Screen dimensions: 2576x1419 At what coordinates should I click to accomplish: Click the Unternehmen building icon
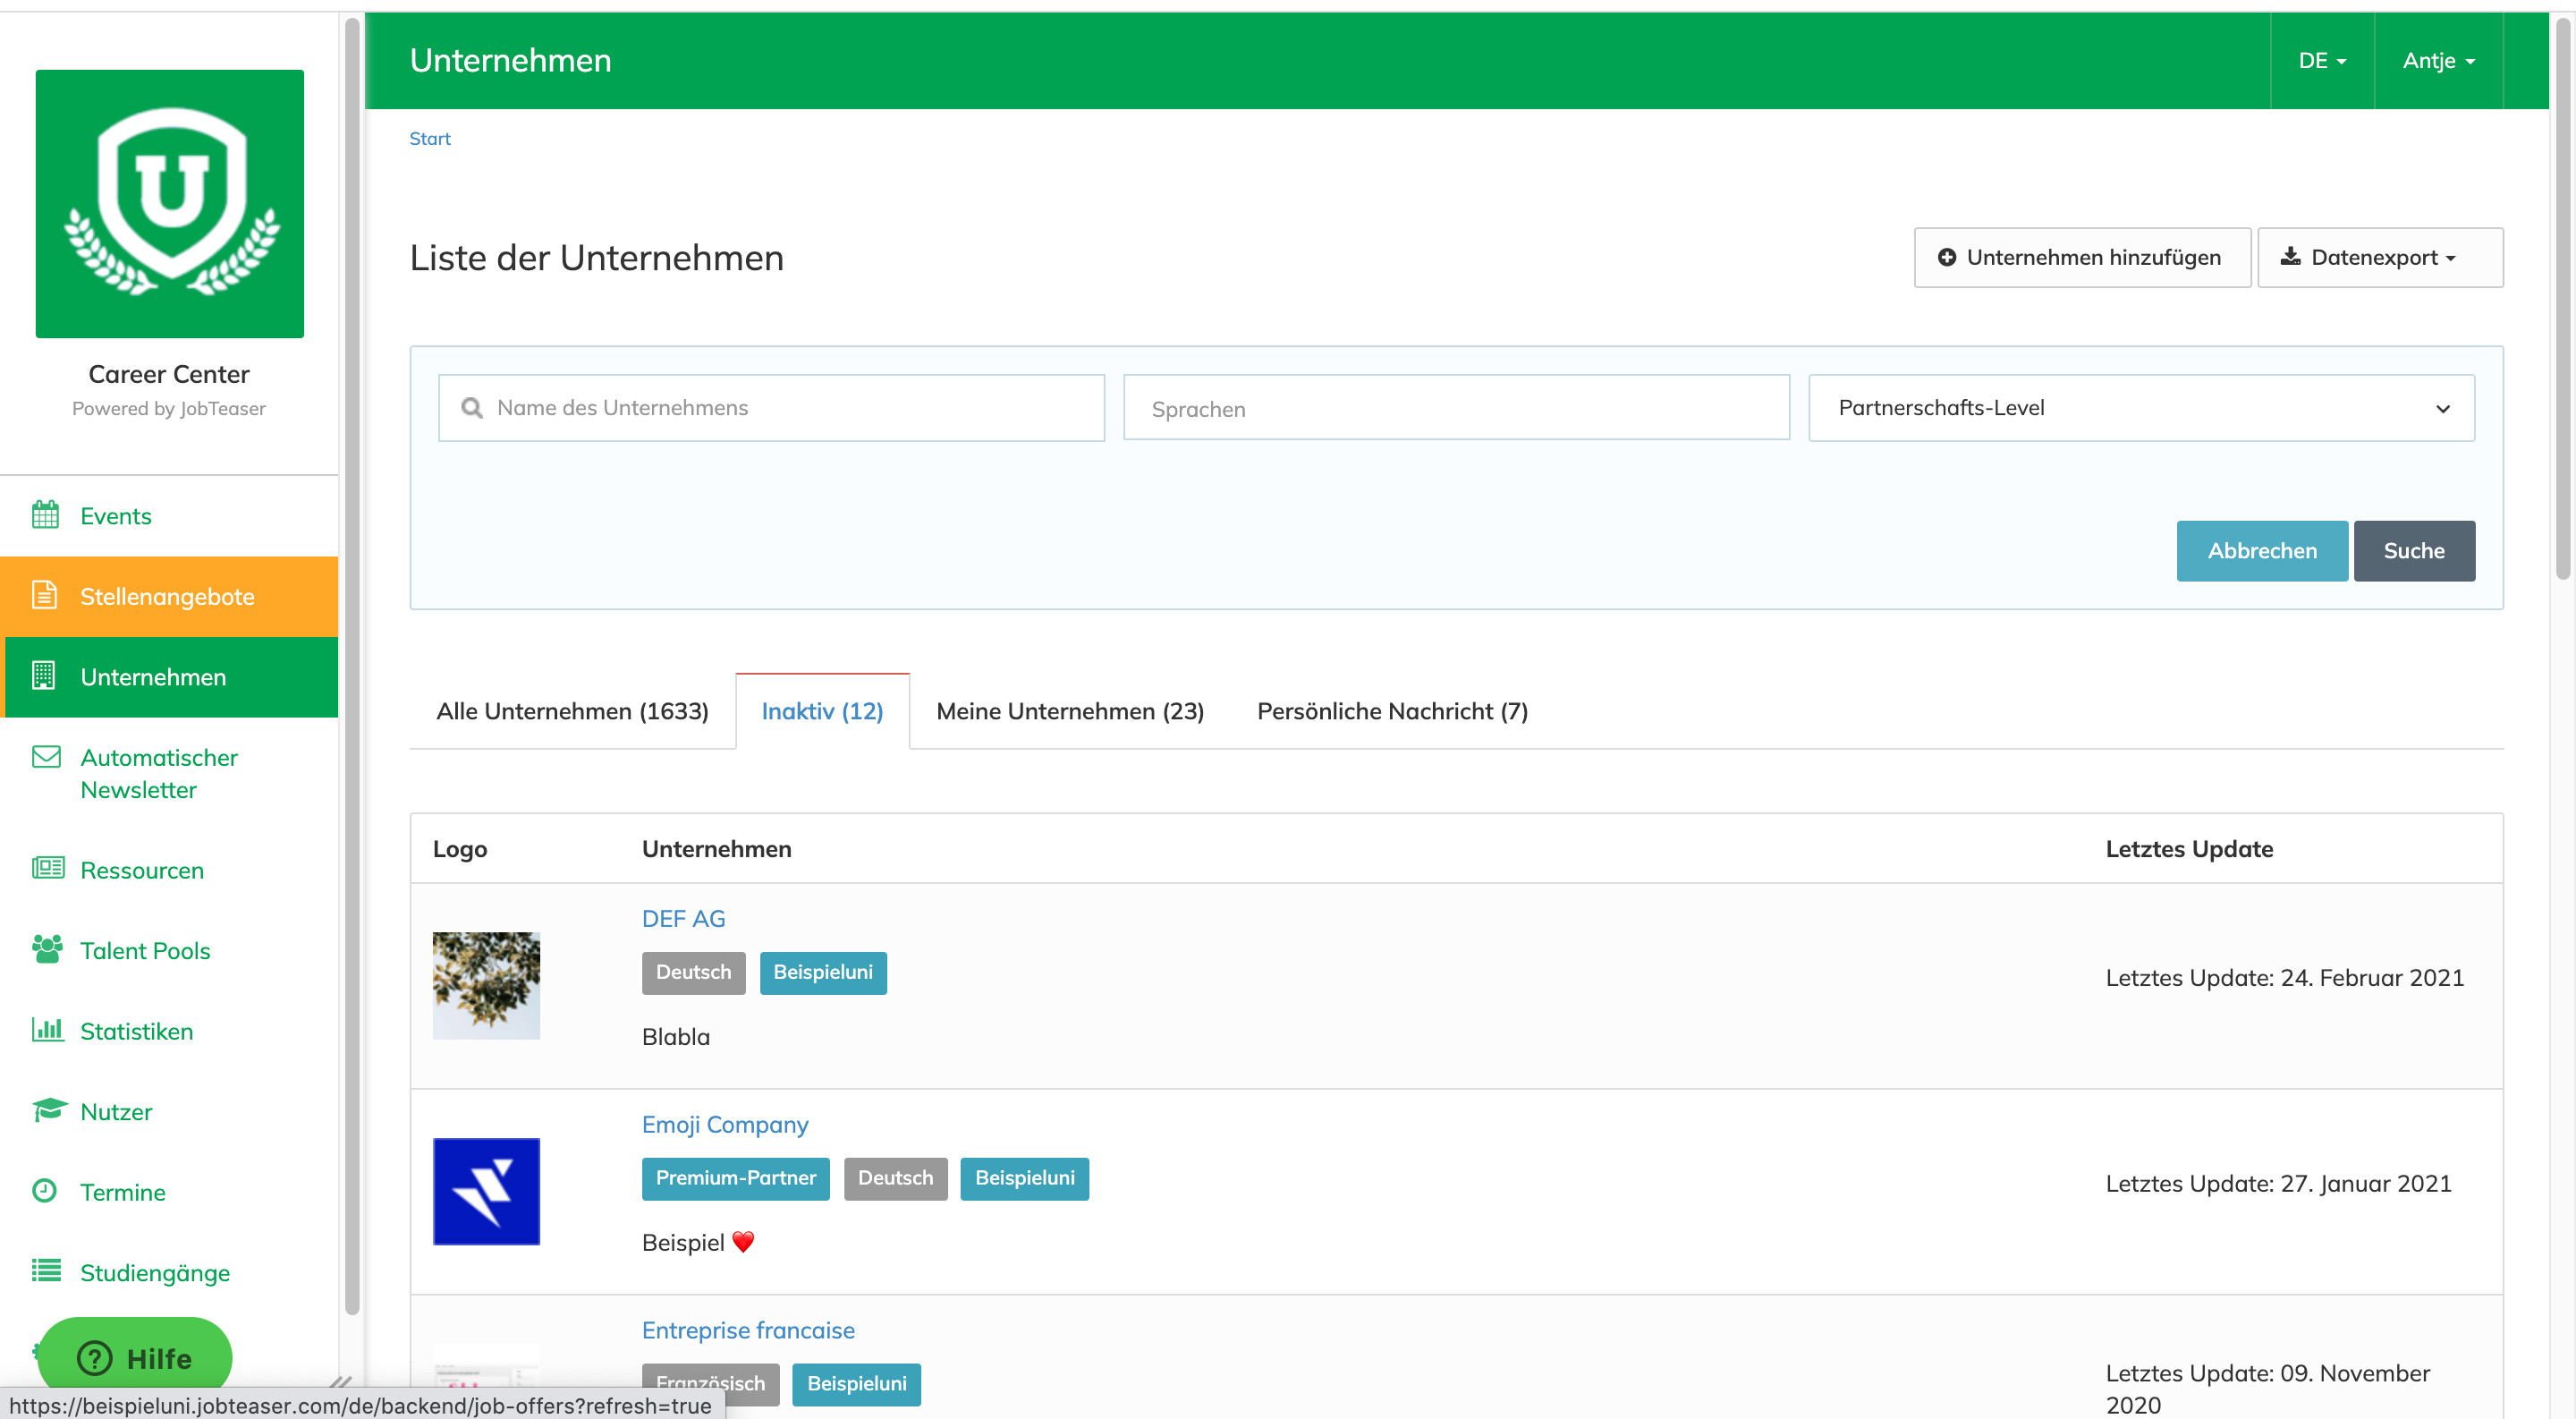tap(44, 676)
